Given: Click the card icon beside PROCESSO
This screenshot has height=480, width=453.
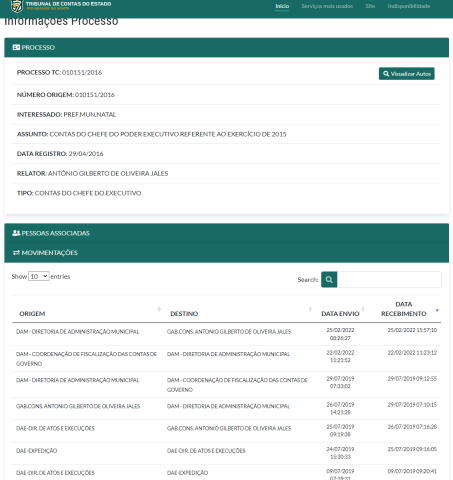Looking at the screenshot, I should (16, 47).
